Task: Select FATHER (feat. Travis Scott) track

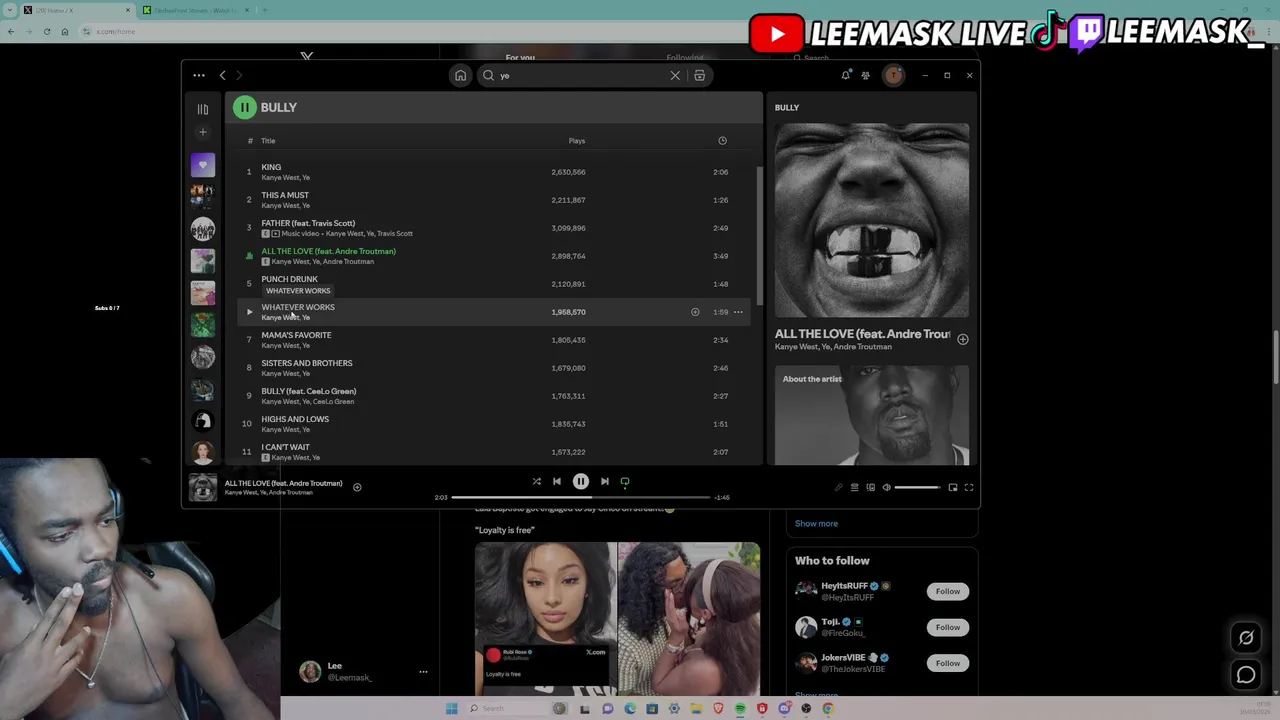Action: [308, 223]
